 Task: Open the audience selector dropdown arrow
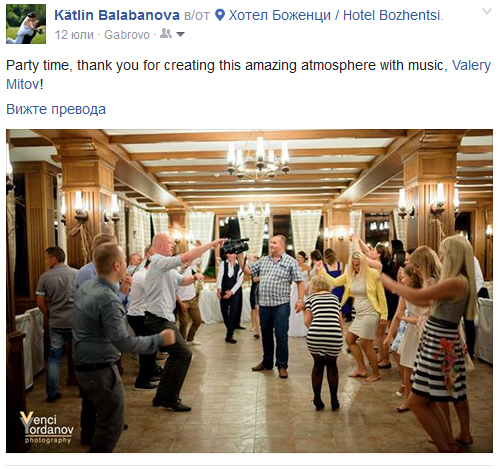(x=180, y=34)
